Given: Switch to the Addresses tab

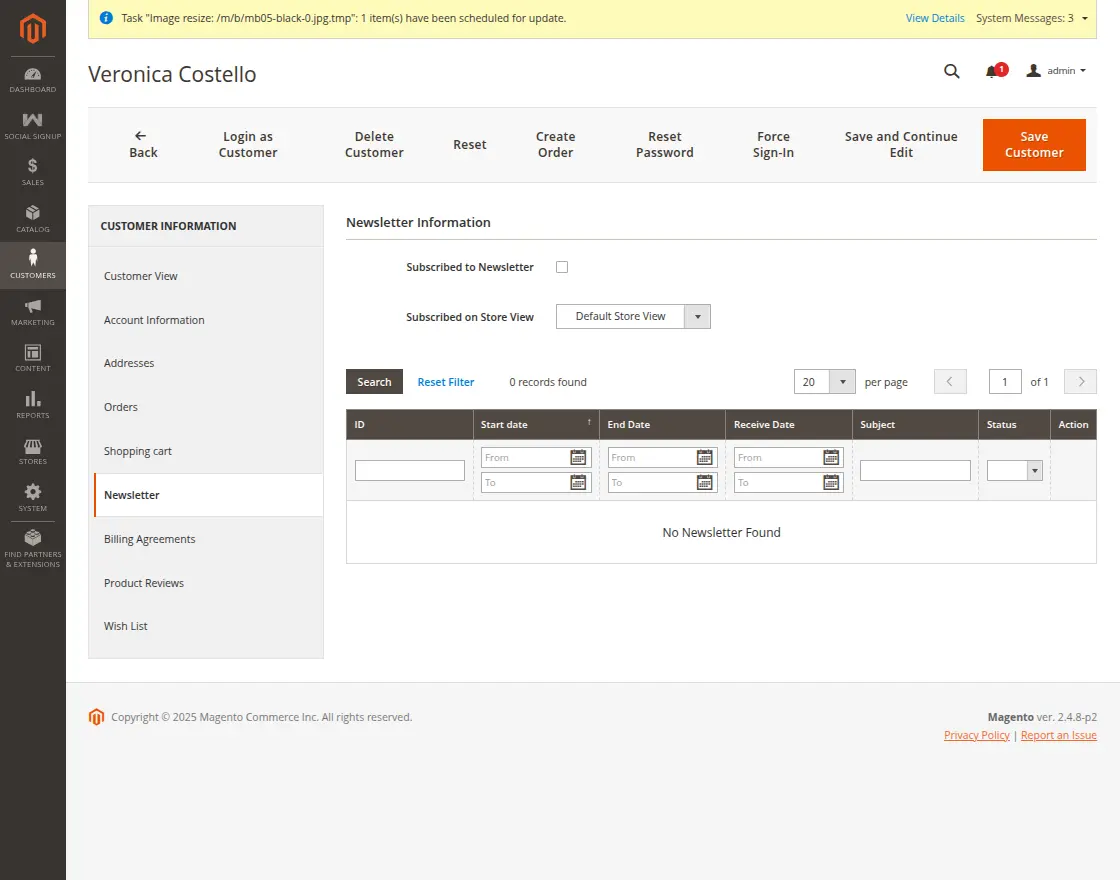Looking at the screenshot, I should (x=129, y=363).
